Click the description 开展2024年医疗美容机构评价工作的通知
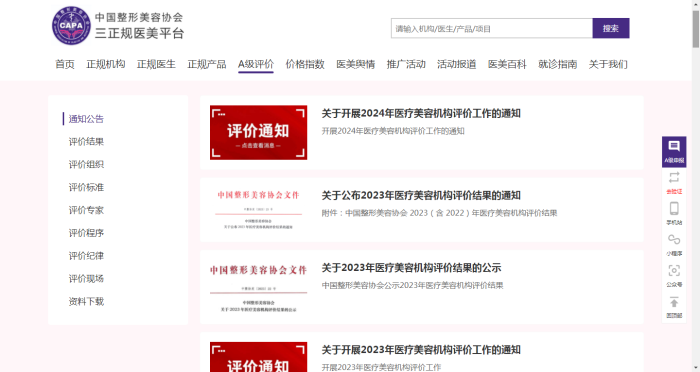This screenshot has width=700, height=372. point(393,131)
